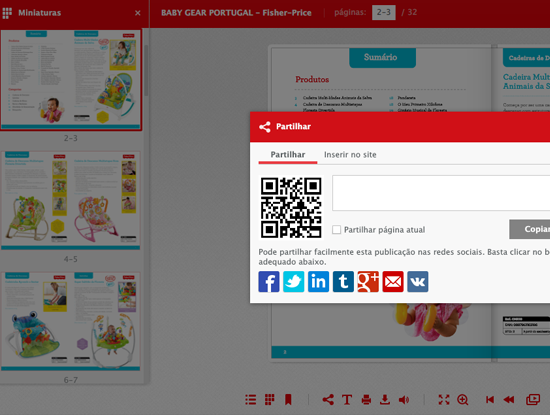This screenshot has height=415, width=550.
Task: Switch to Inserir no site tab
Action: point(350,155)
